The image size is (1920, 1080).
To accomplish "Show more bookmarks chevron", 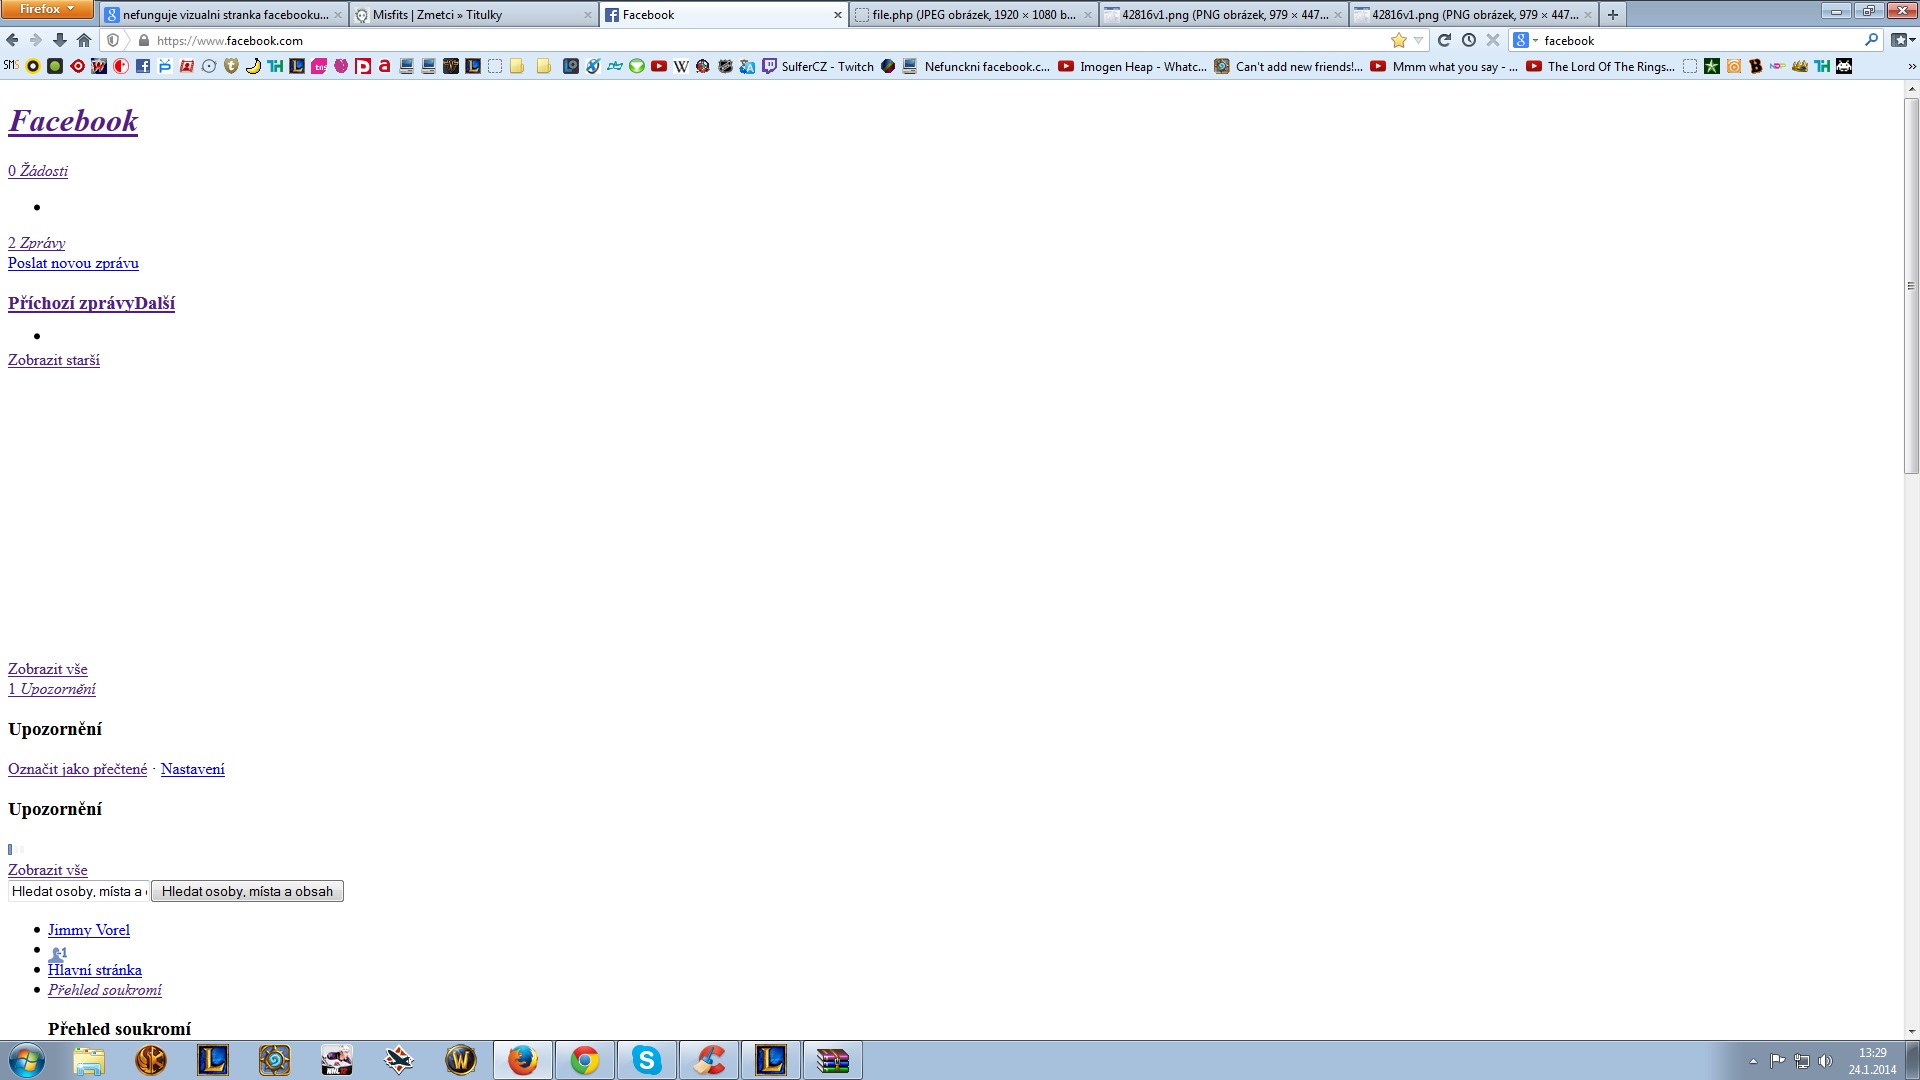I will point(1912,66).
